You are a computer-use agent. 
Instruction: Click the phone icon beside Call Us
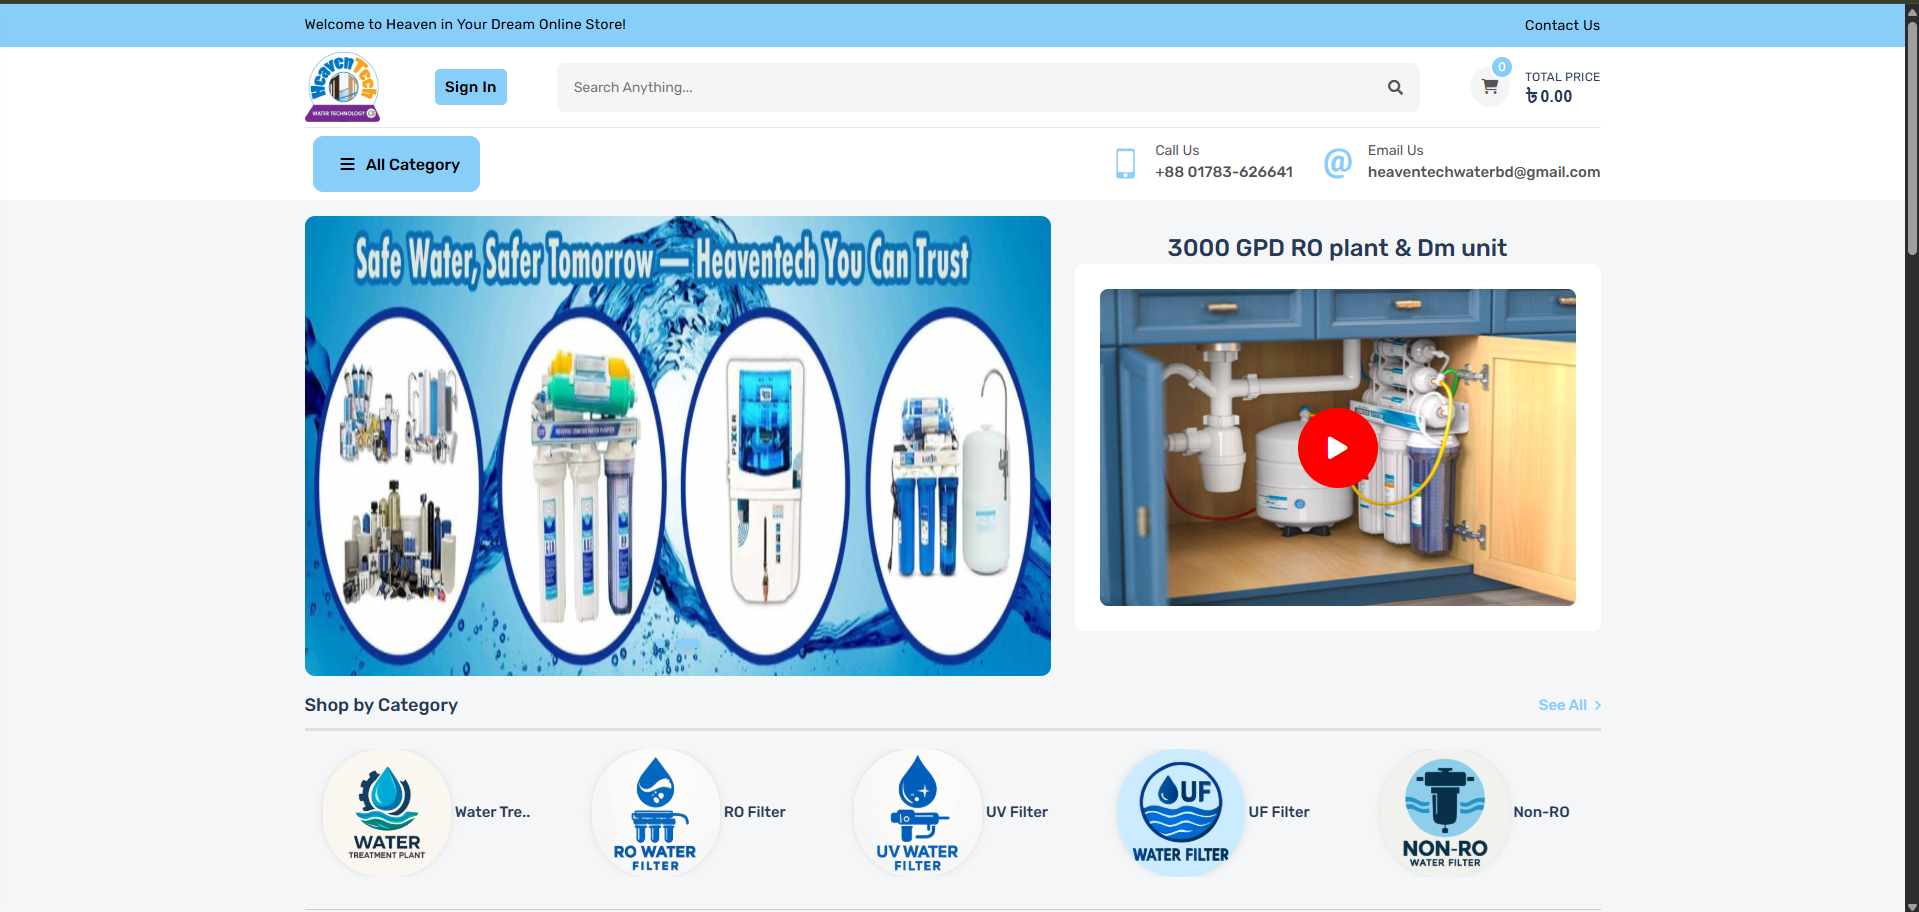point(1125,163)
